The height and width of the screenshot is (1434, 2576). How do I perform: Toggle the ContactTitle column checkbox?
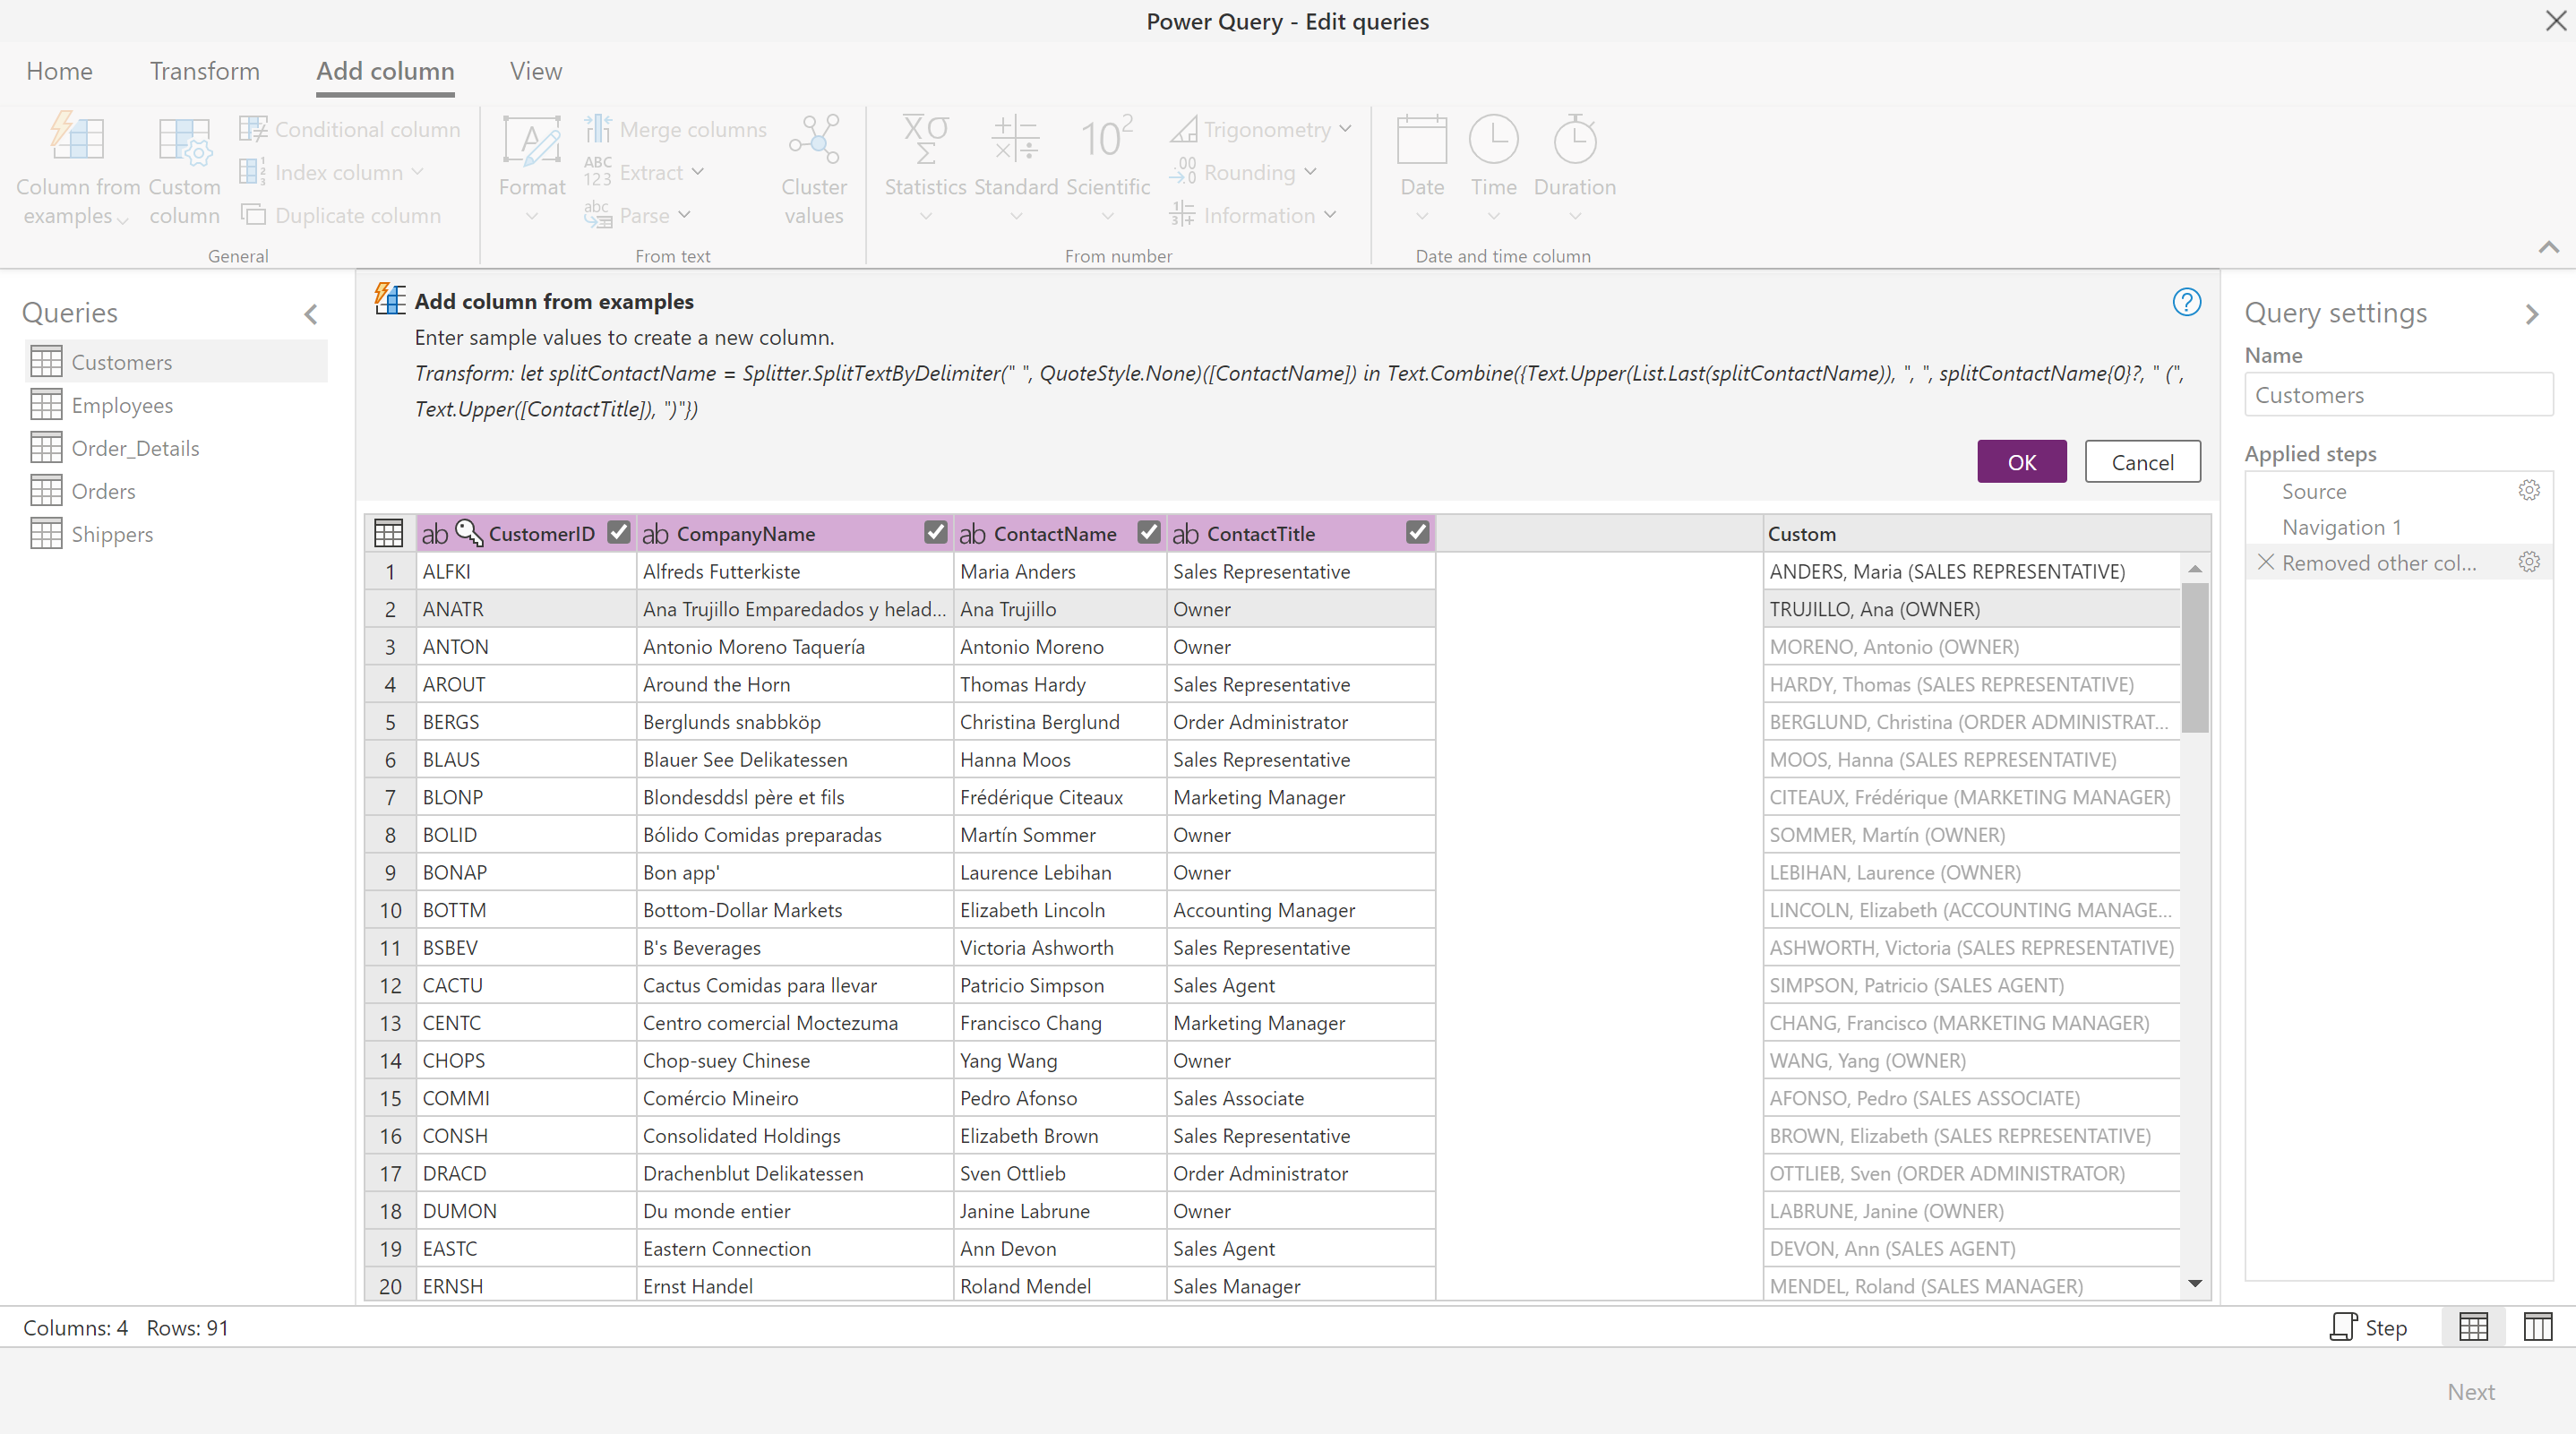tap(1417, 532)
